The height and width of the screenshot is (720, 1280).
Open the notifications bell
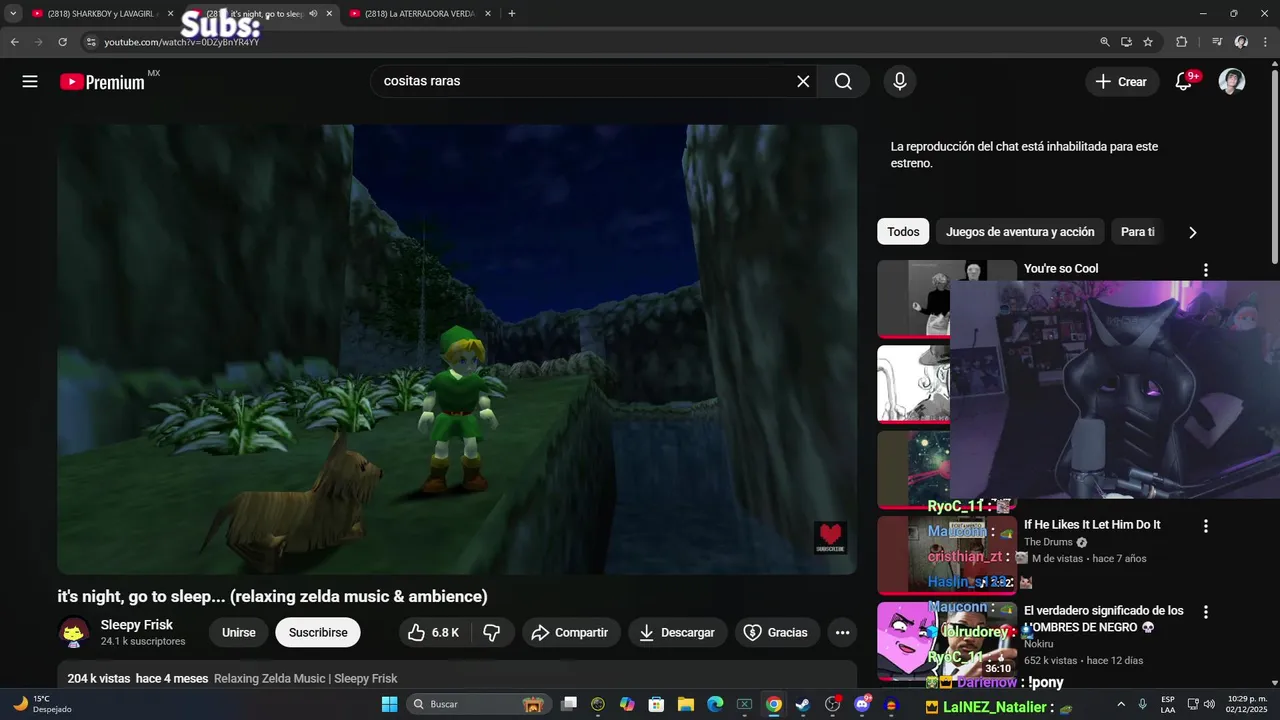pyautogui.click(x=1183, y=82)
